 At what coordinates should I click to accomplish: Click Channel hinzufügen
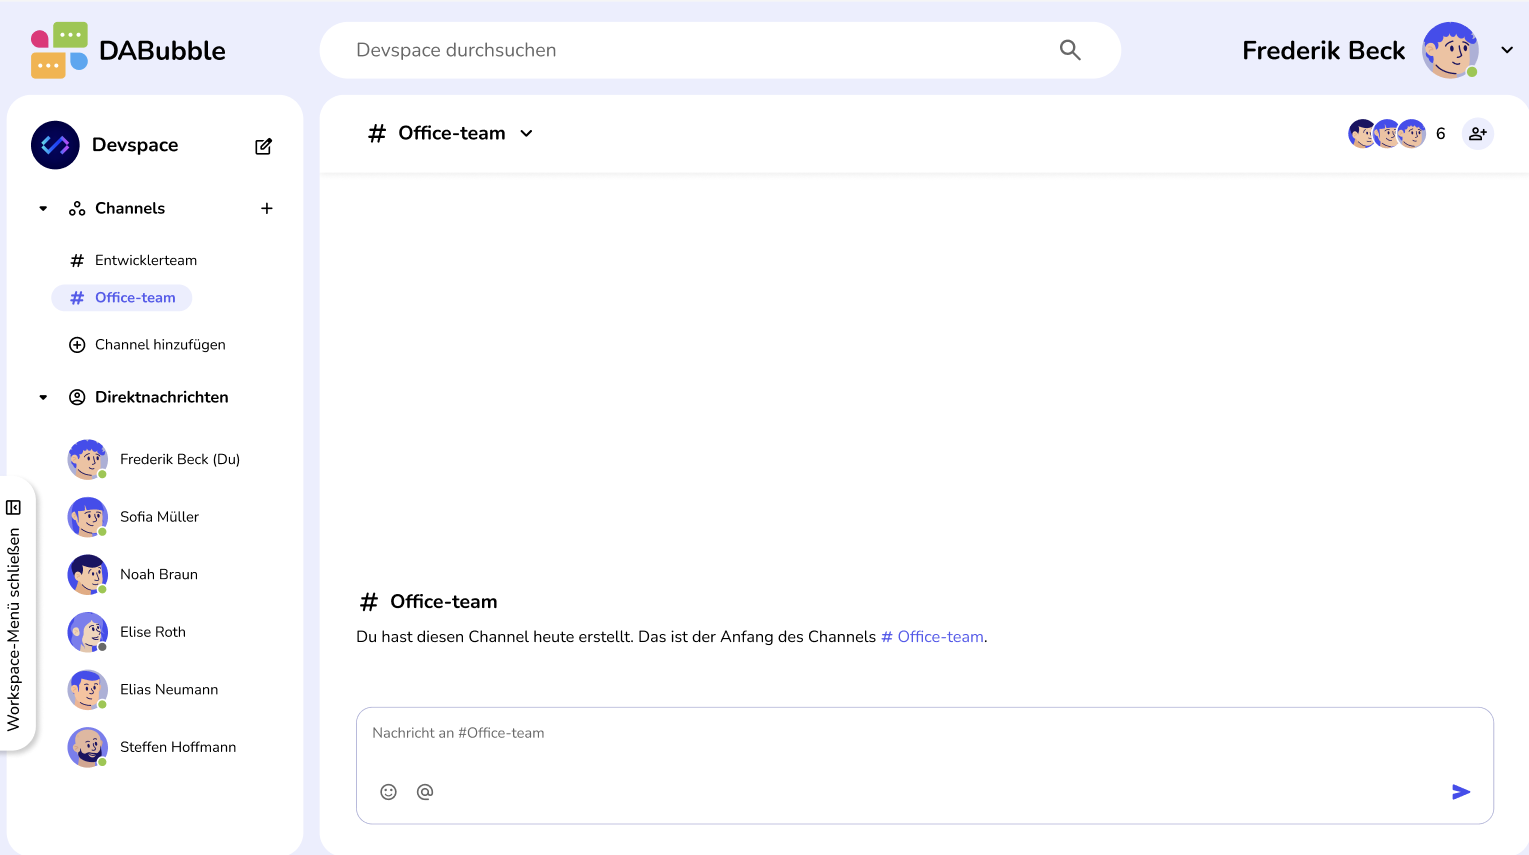click(x=159, y=345)
